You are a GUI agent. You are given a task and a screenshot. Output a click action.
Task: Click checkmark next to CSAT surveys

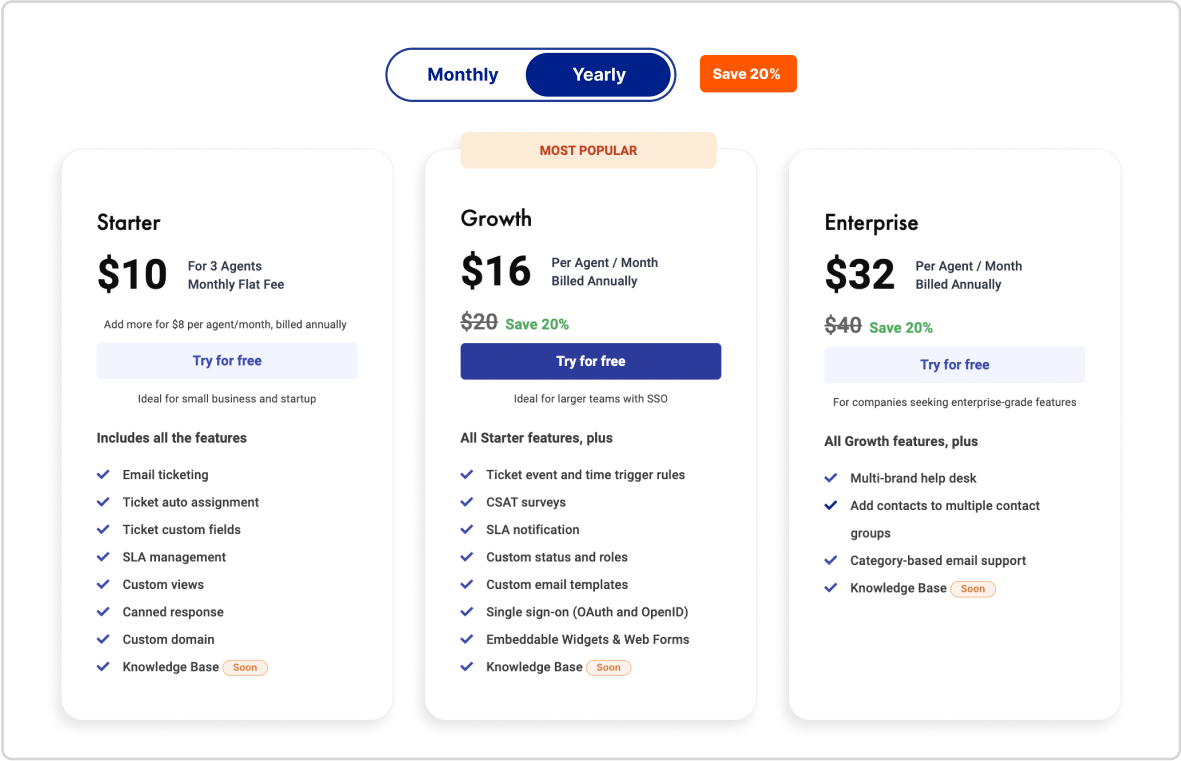coord(467,502)
